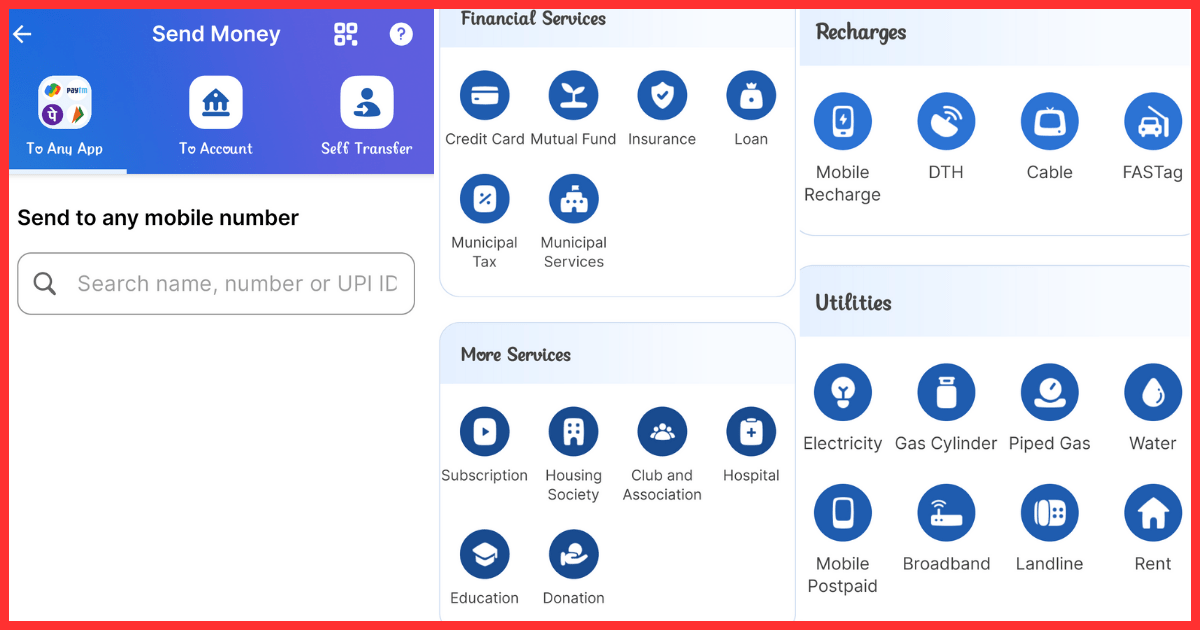
Task: Click the Club and Association label text
Action: point(662,485)
